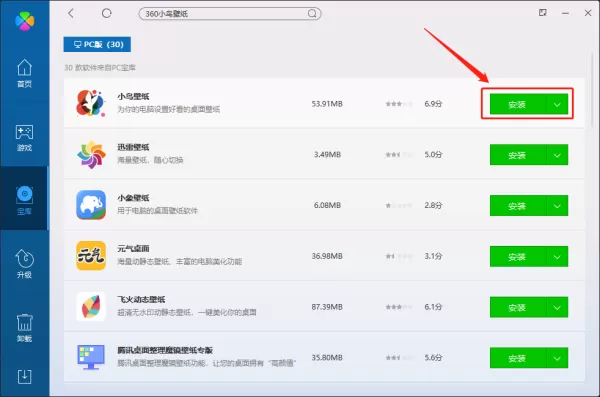Screen dimensions: 600x397
Task: Install 元气桌面
Action: click(517, 256)
